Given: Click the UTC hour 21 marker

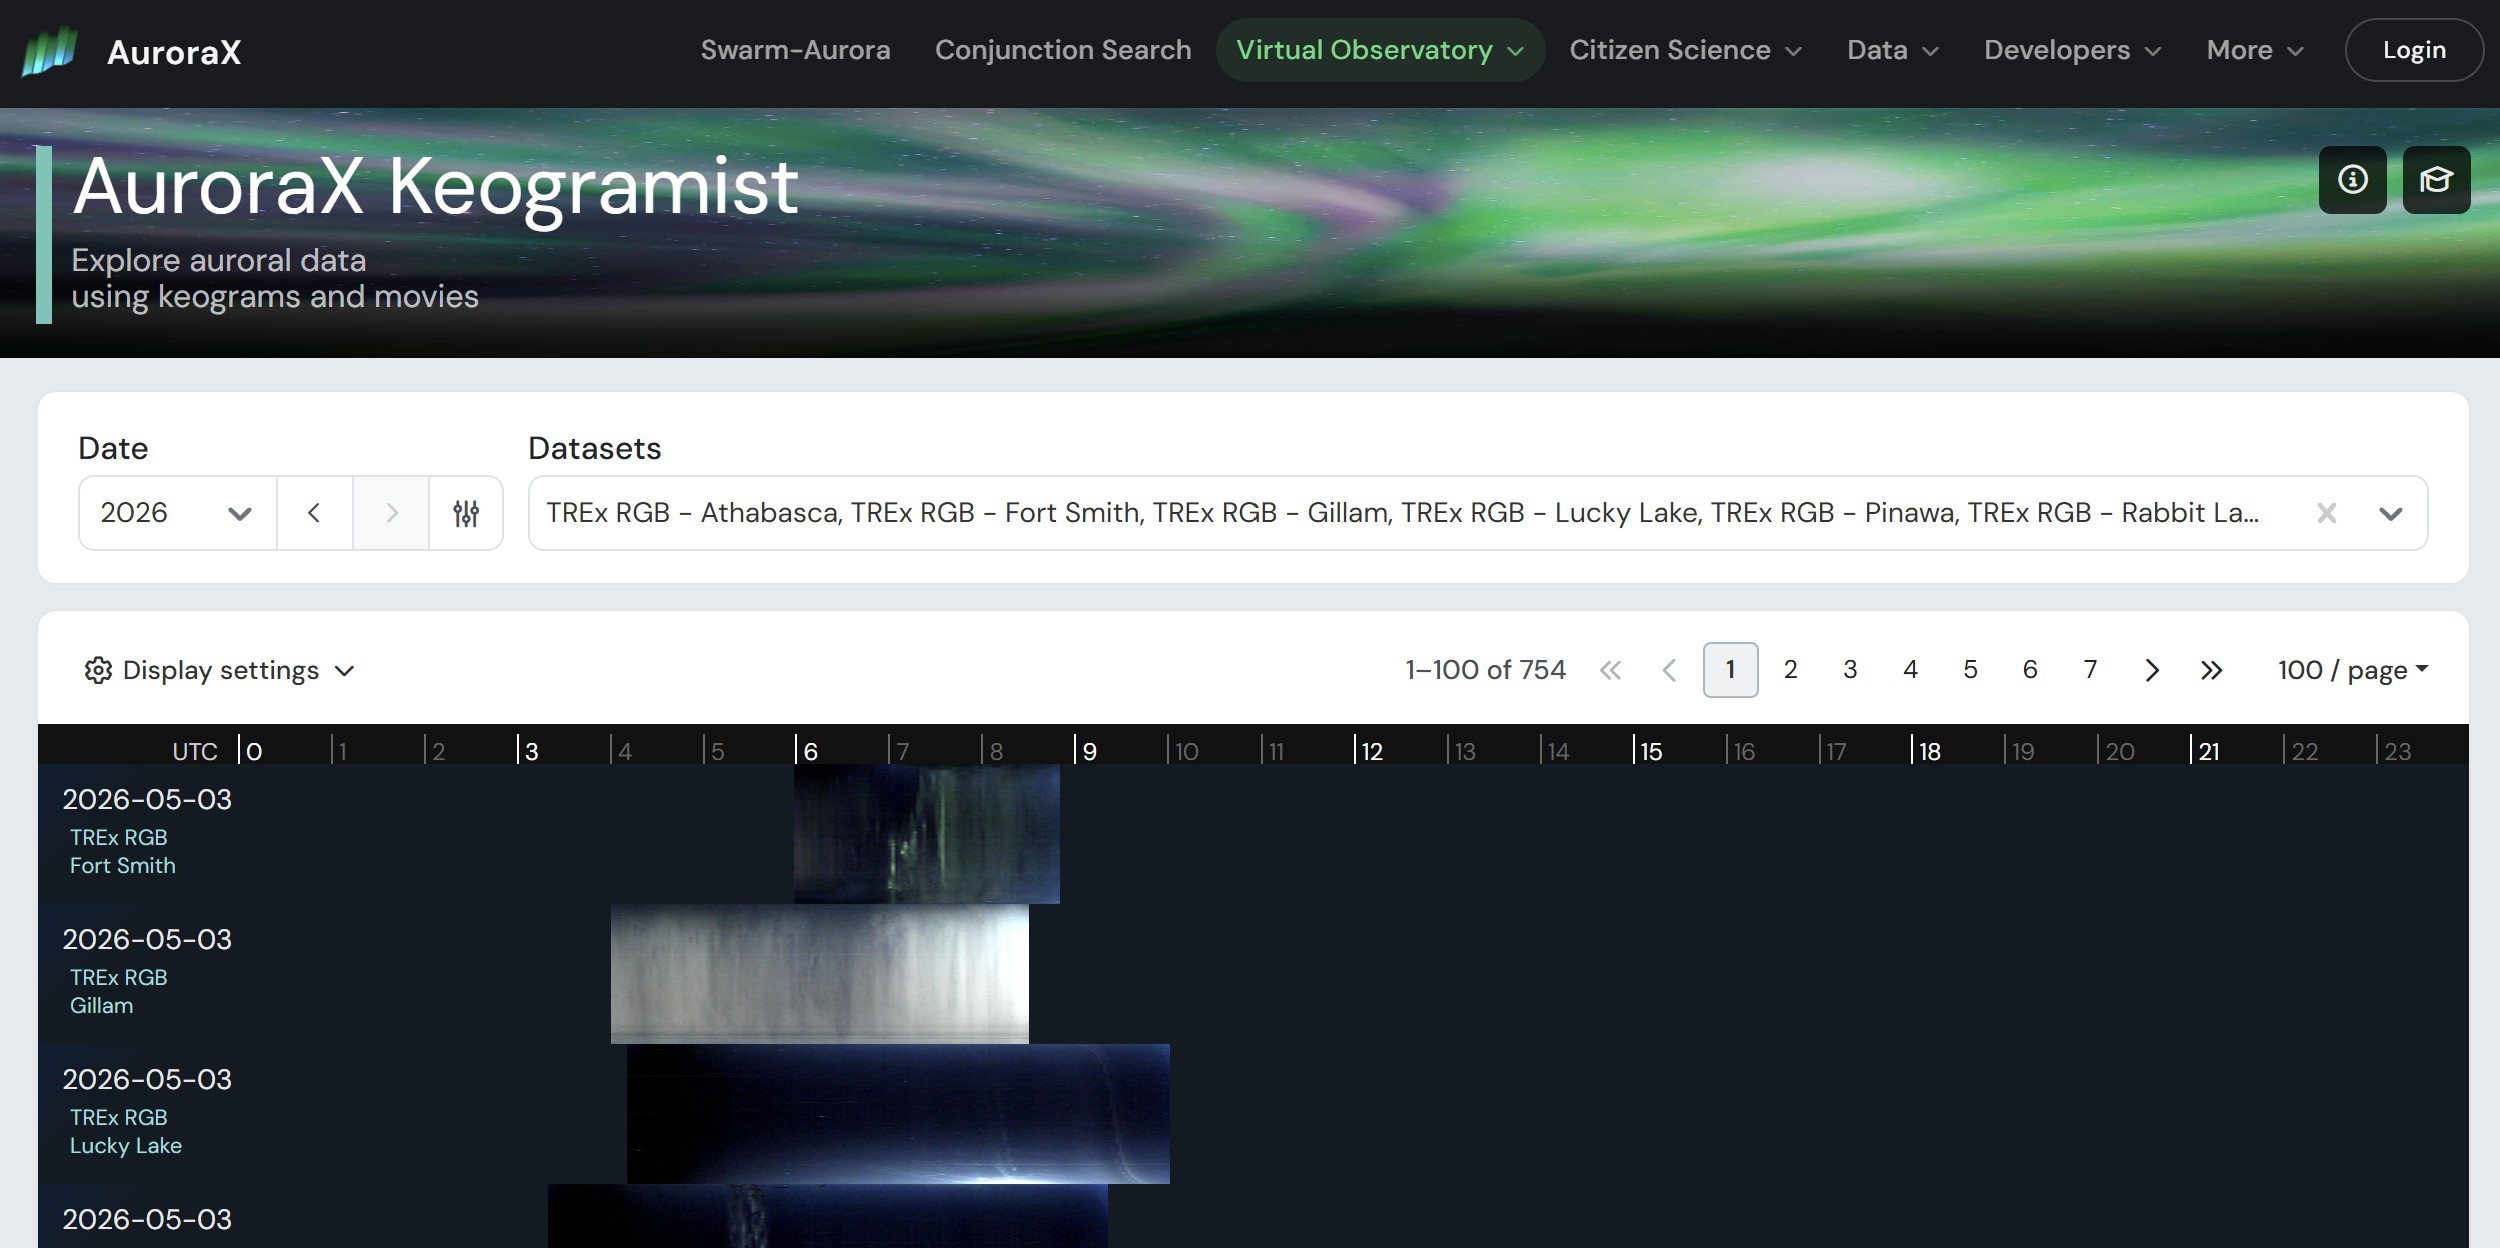Looking at the screenshot, I should point(2206,751).
